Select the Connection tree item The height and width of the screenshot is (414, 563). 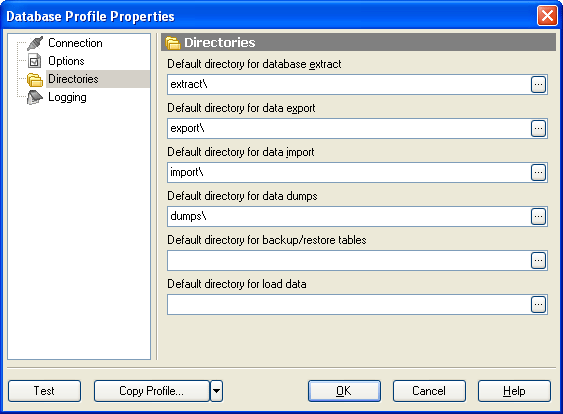pyautogui.click(x=75, y=43)
